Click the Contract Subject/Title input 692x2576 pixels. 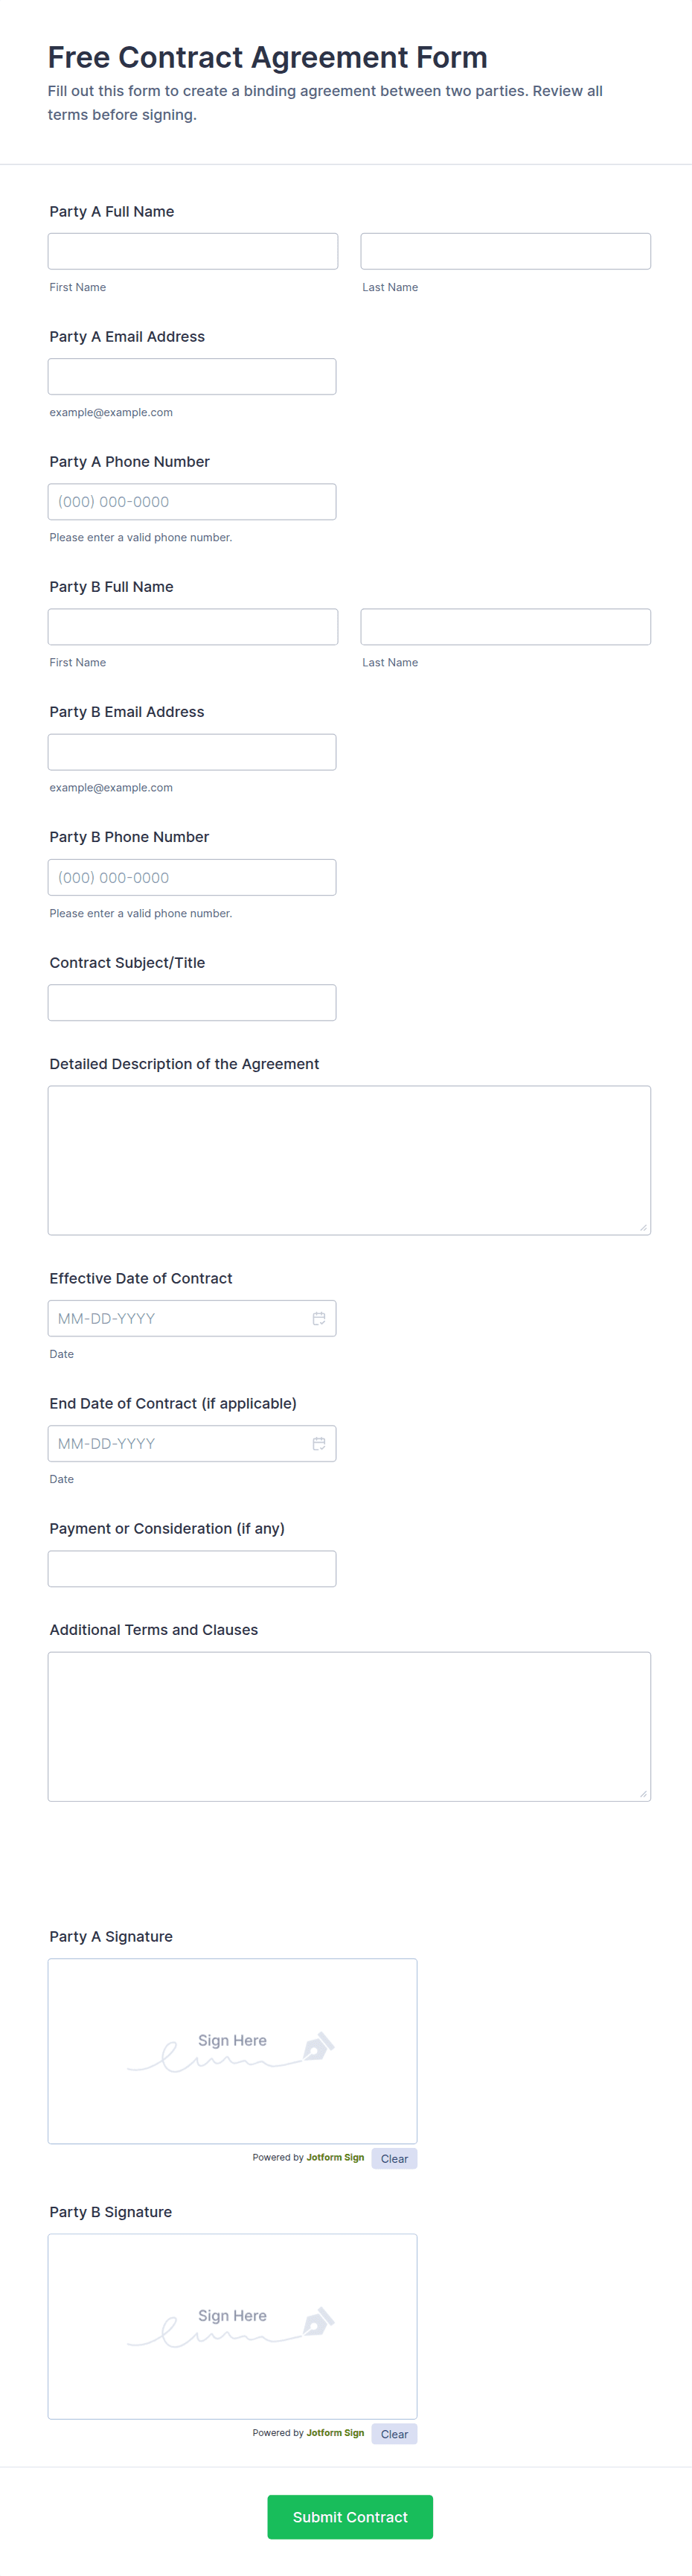(192, 1002)
